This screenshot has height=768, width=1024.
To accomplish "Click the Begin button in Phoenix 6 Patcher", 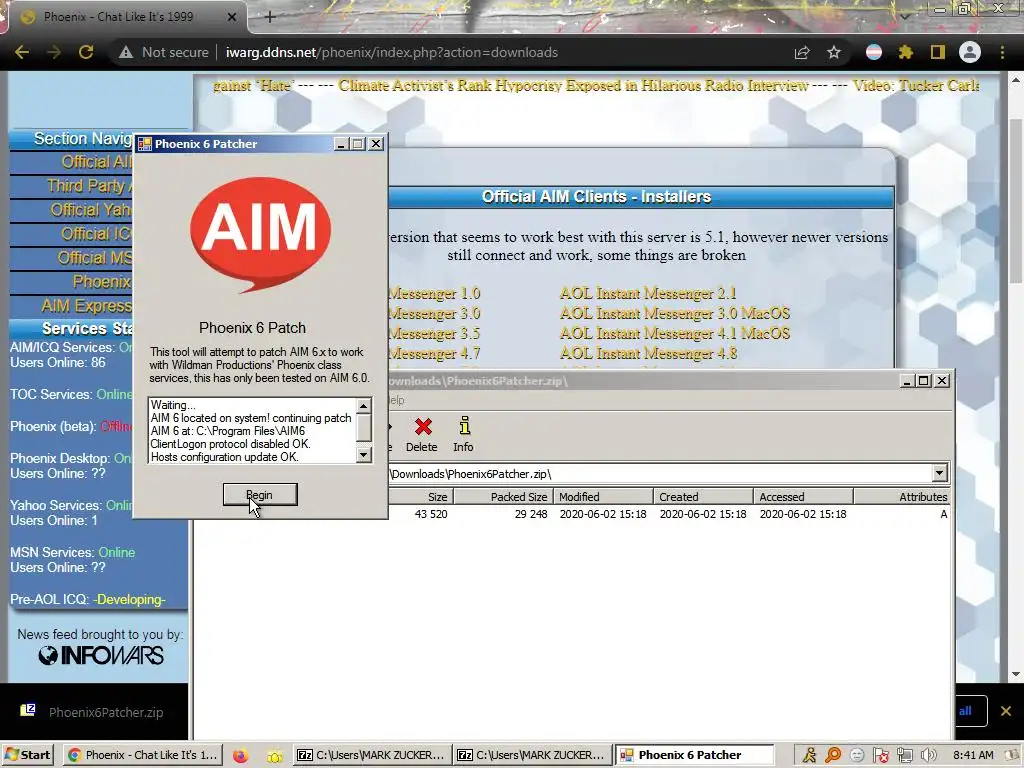I will coord(260,494).
